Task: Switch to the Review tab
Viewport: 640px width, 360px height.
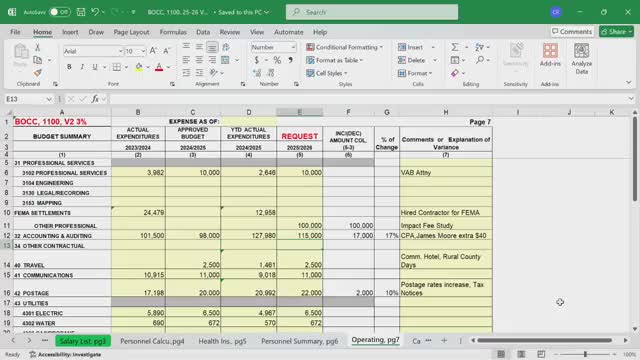Action: pos(230,32)
